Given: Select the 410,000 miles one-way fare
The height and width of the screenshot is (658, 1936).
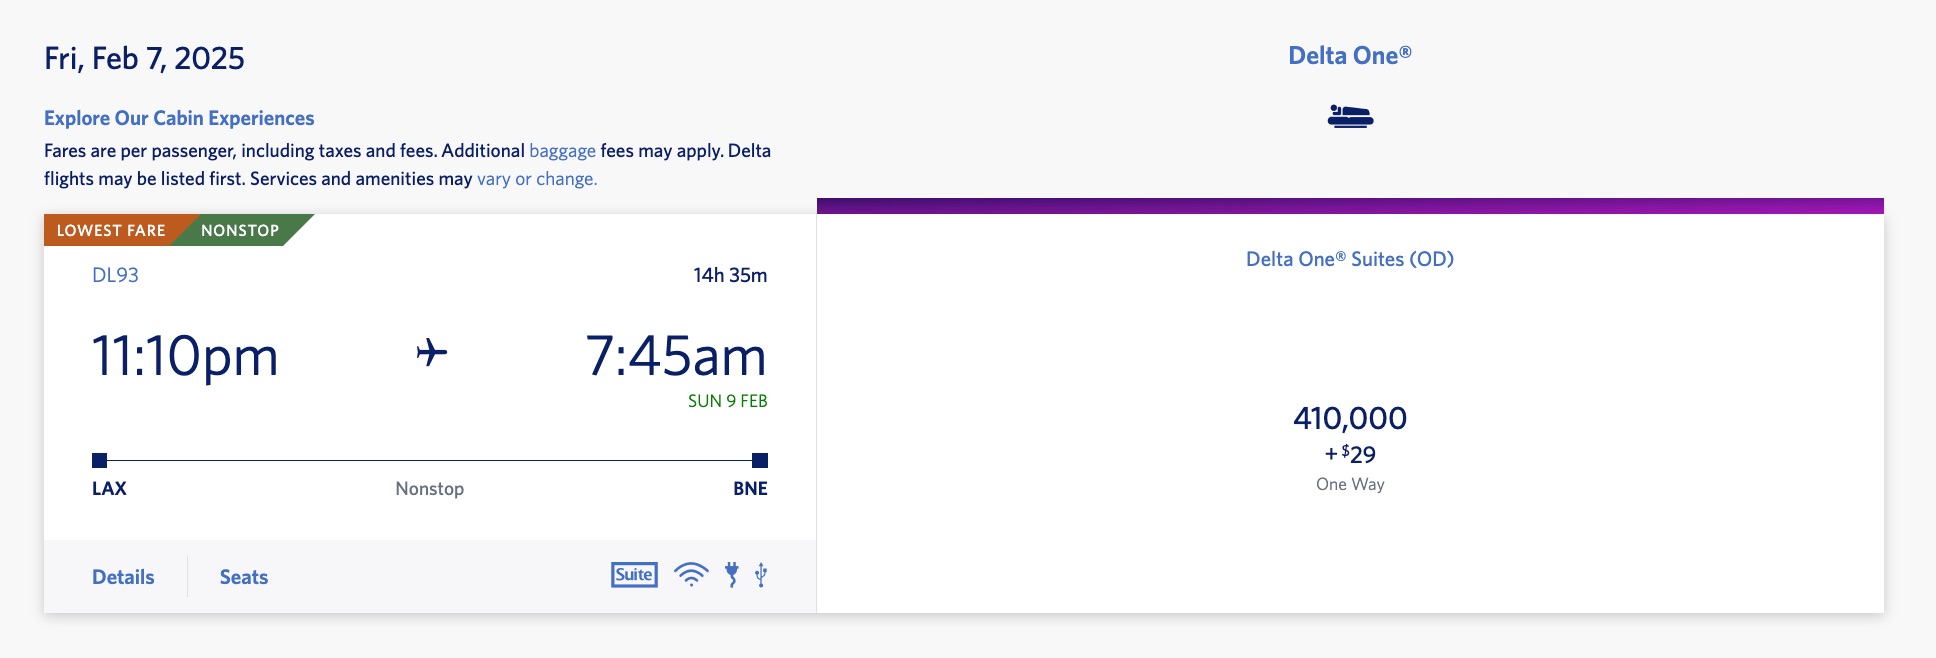Looking at the screenshot, I should point(1350,420).
